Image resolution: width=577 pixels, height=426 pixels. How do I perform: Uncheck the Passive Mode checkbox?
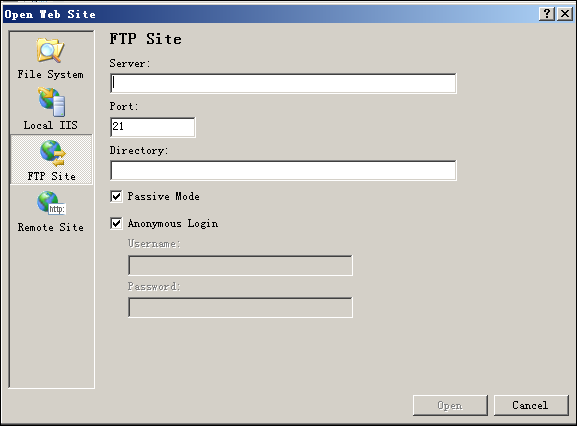tap(116, 196)
